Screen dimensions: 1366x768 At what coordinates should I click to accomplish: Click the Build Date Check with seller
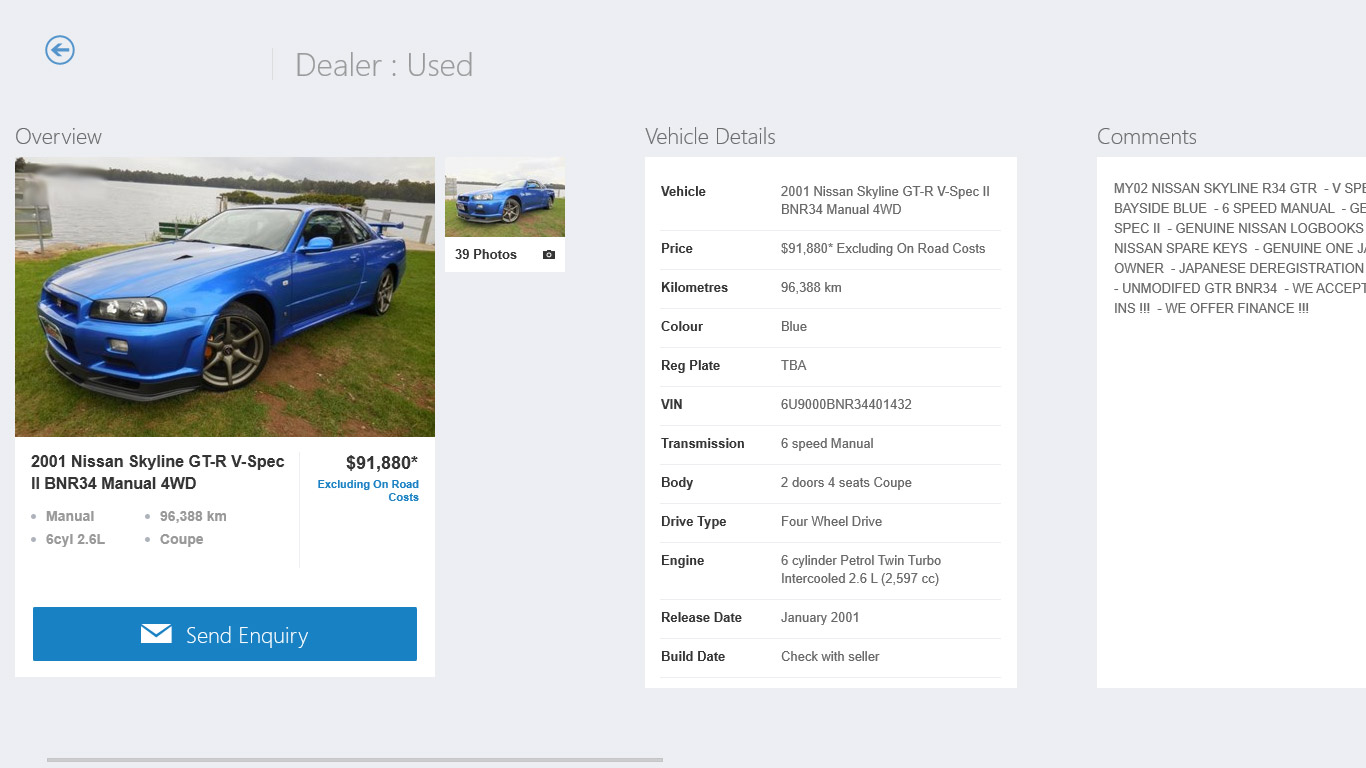click(x=830, y=657)
